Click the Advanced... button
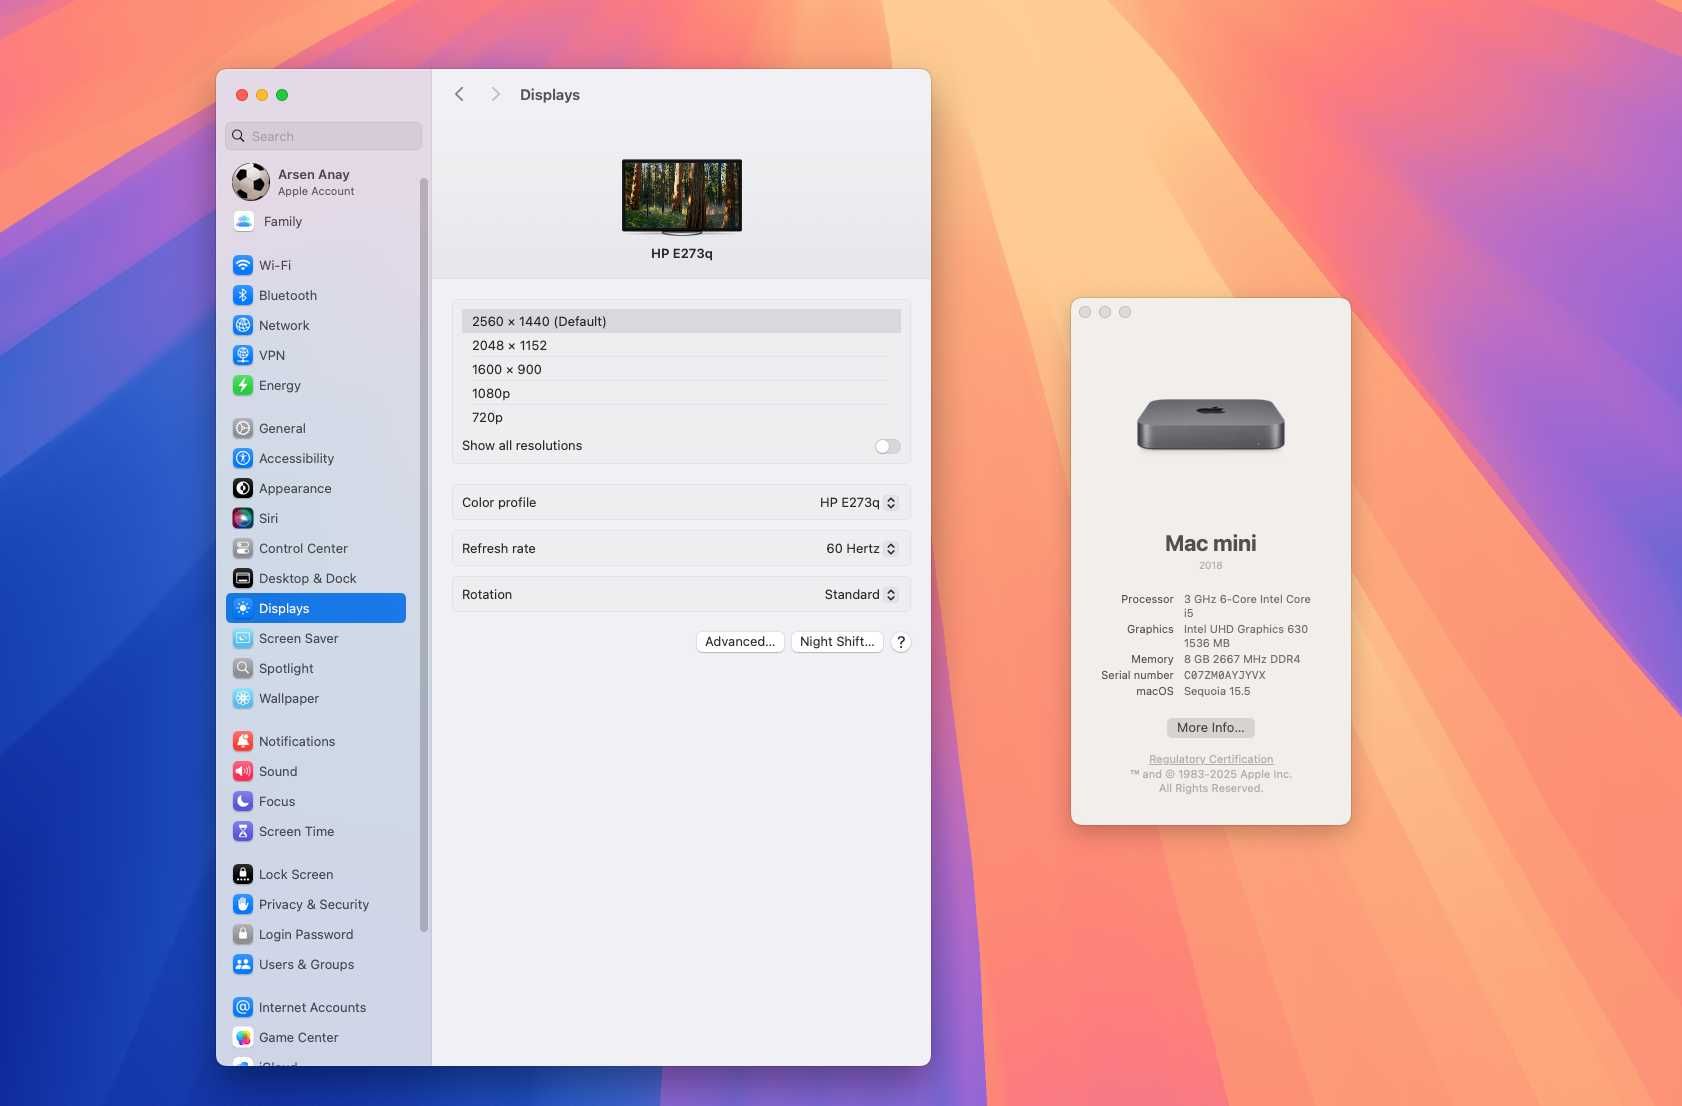The height and width of the screenshot is (1106, 1682). [x=740, y=642]
